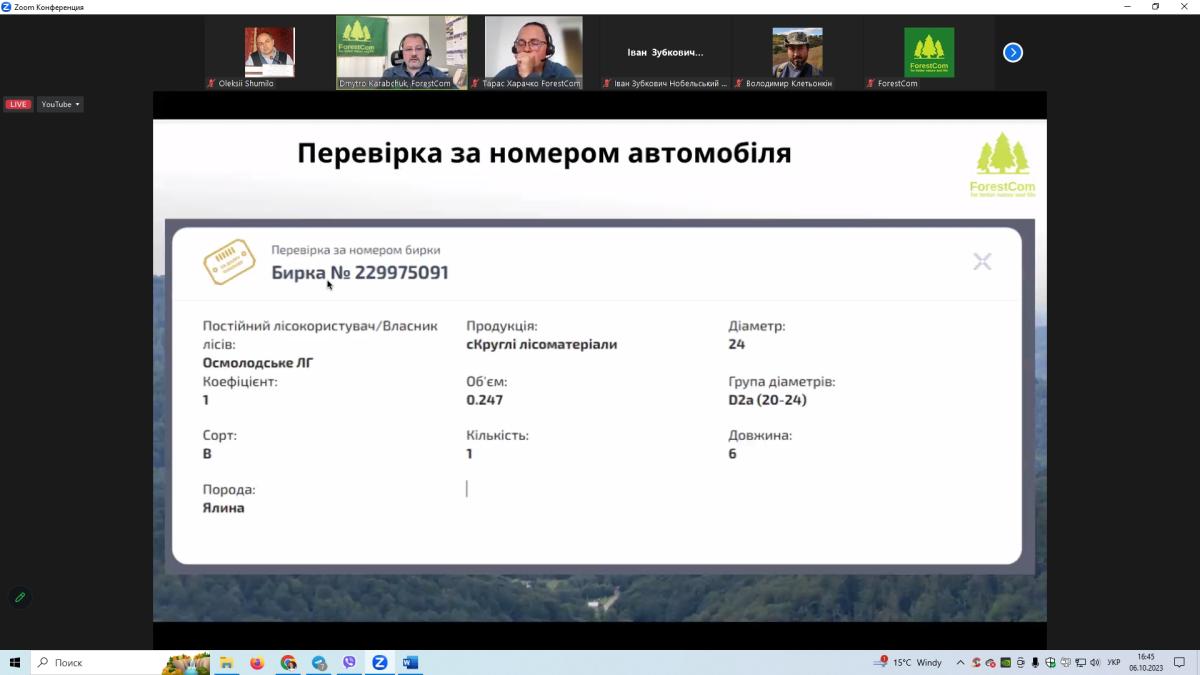Expand hidden system tray icons
1200x675 pixels.
point(961,662)
